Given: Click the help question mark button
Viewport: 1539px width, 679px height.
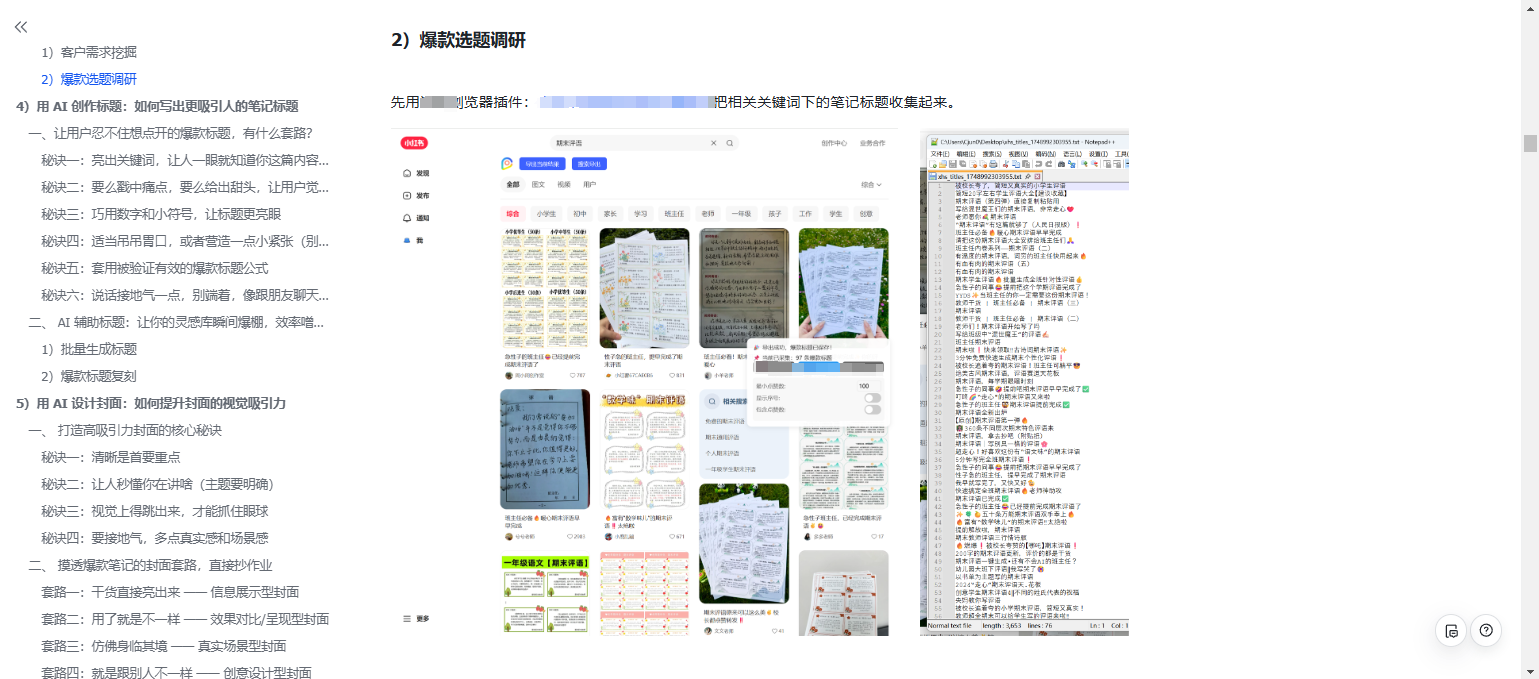Looking at the screenshot, I should [1486, 630].
